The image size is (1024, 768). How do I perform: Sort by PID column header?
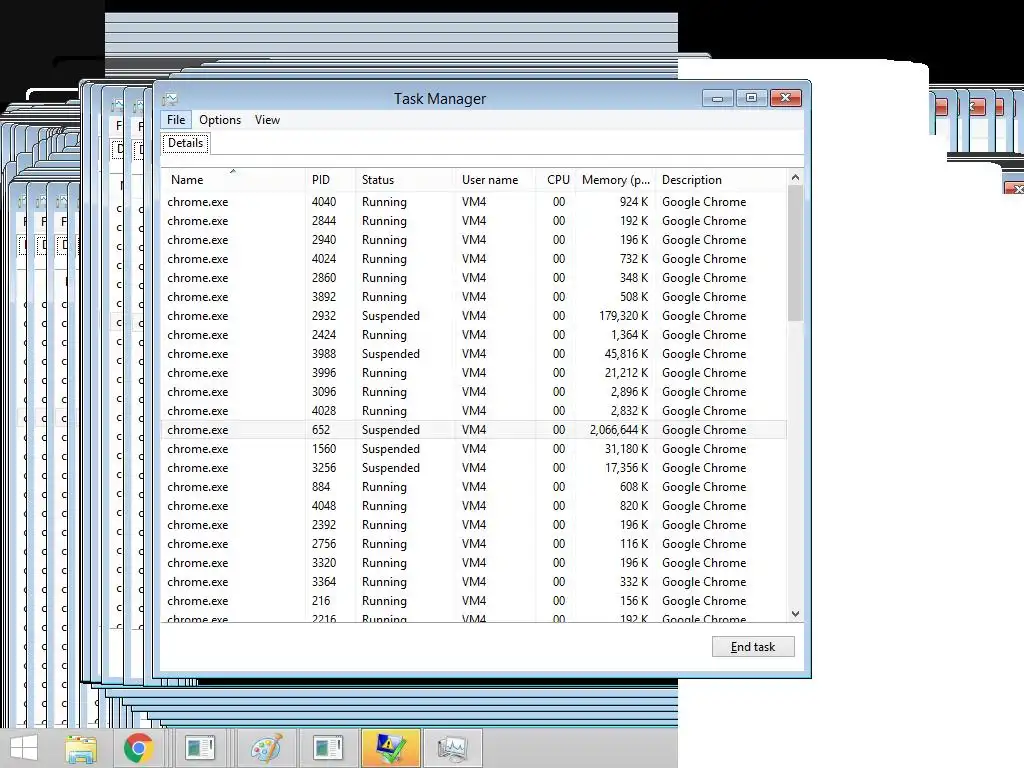tap(330, 180)
